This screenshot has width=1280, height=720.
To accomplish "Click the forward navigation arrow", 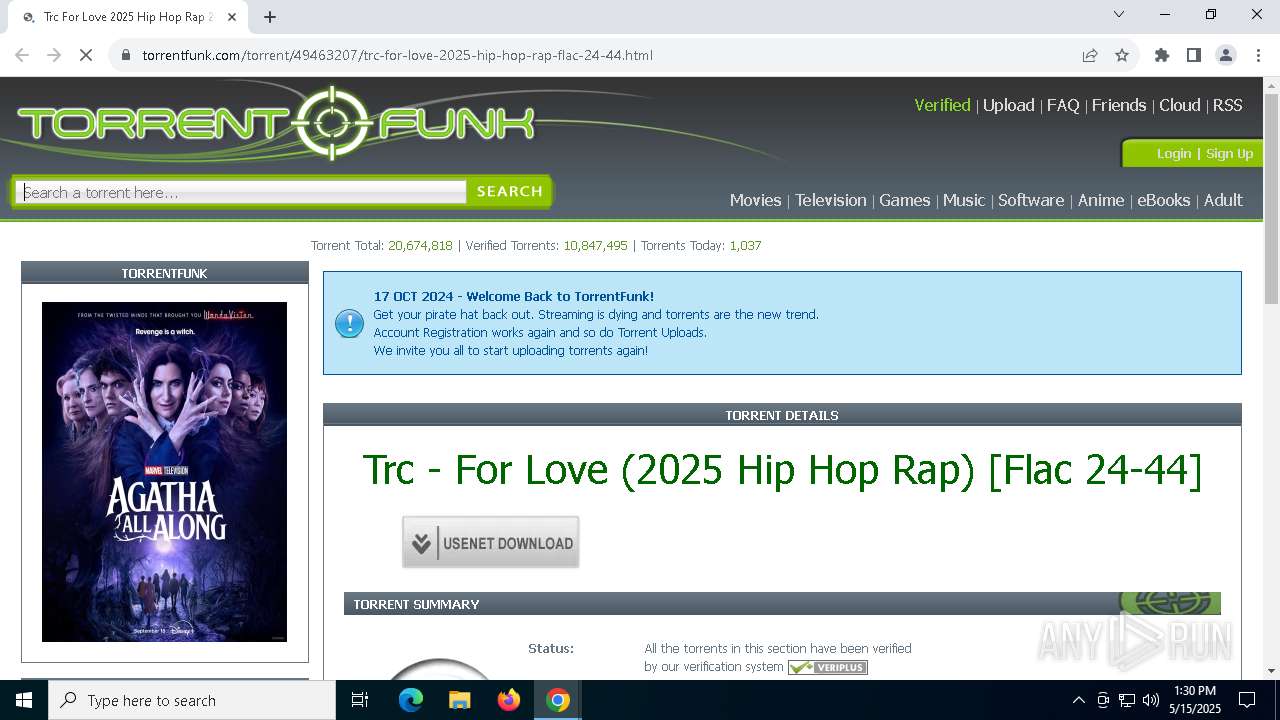I will point(54,55).
